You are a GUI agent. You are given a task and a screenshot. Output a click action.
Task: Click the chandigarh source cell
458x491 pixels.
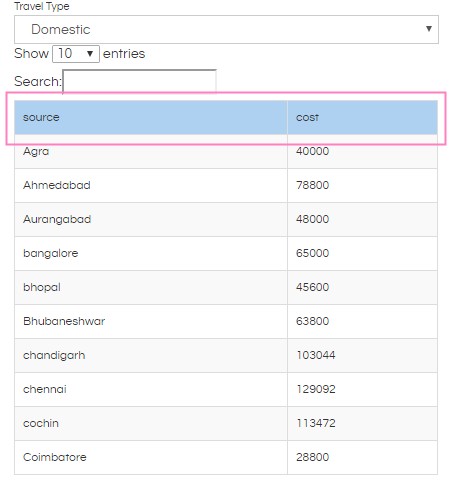coord(151,356)
